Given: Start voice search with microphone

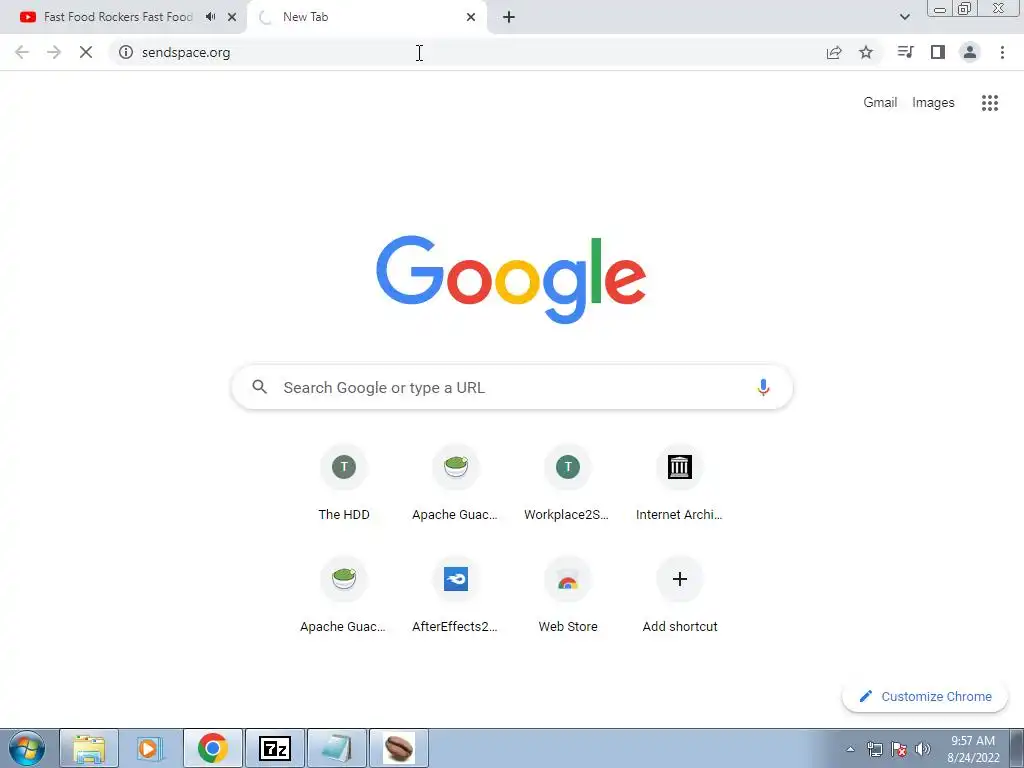Looking at the screenshot, I should (763, 387).
